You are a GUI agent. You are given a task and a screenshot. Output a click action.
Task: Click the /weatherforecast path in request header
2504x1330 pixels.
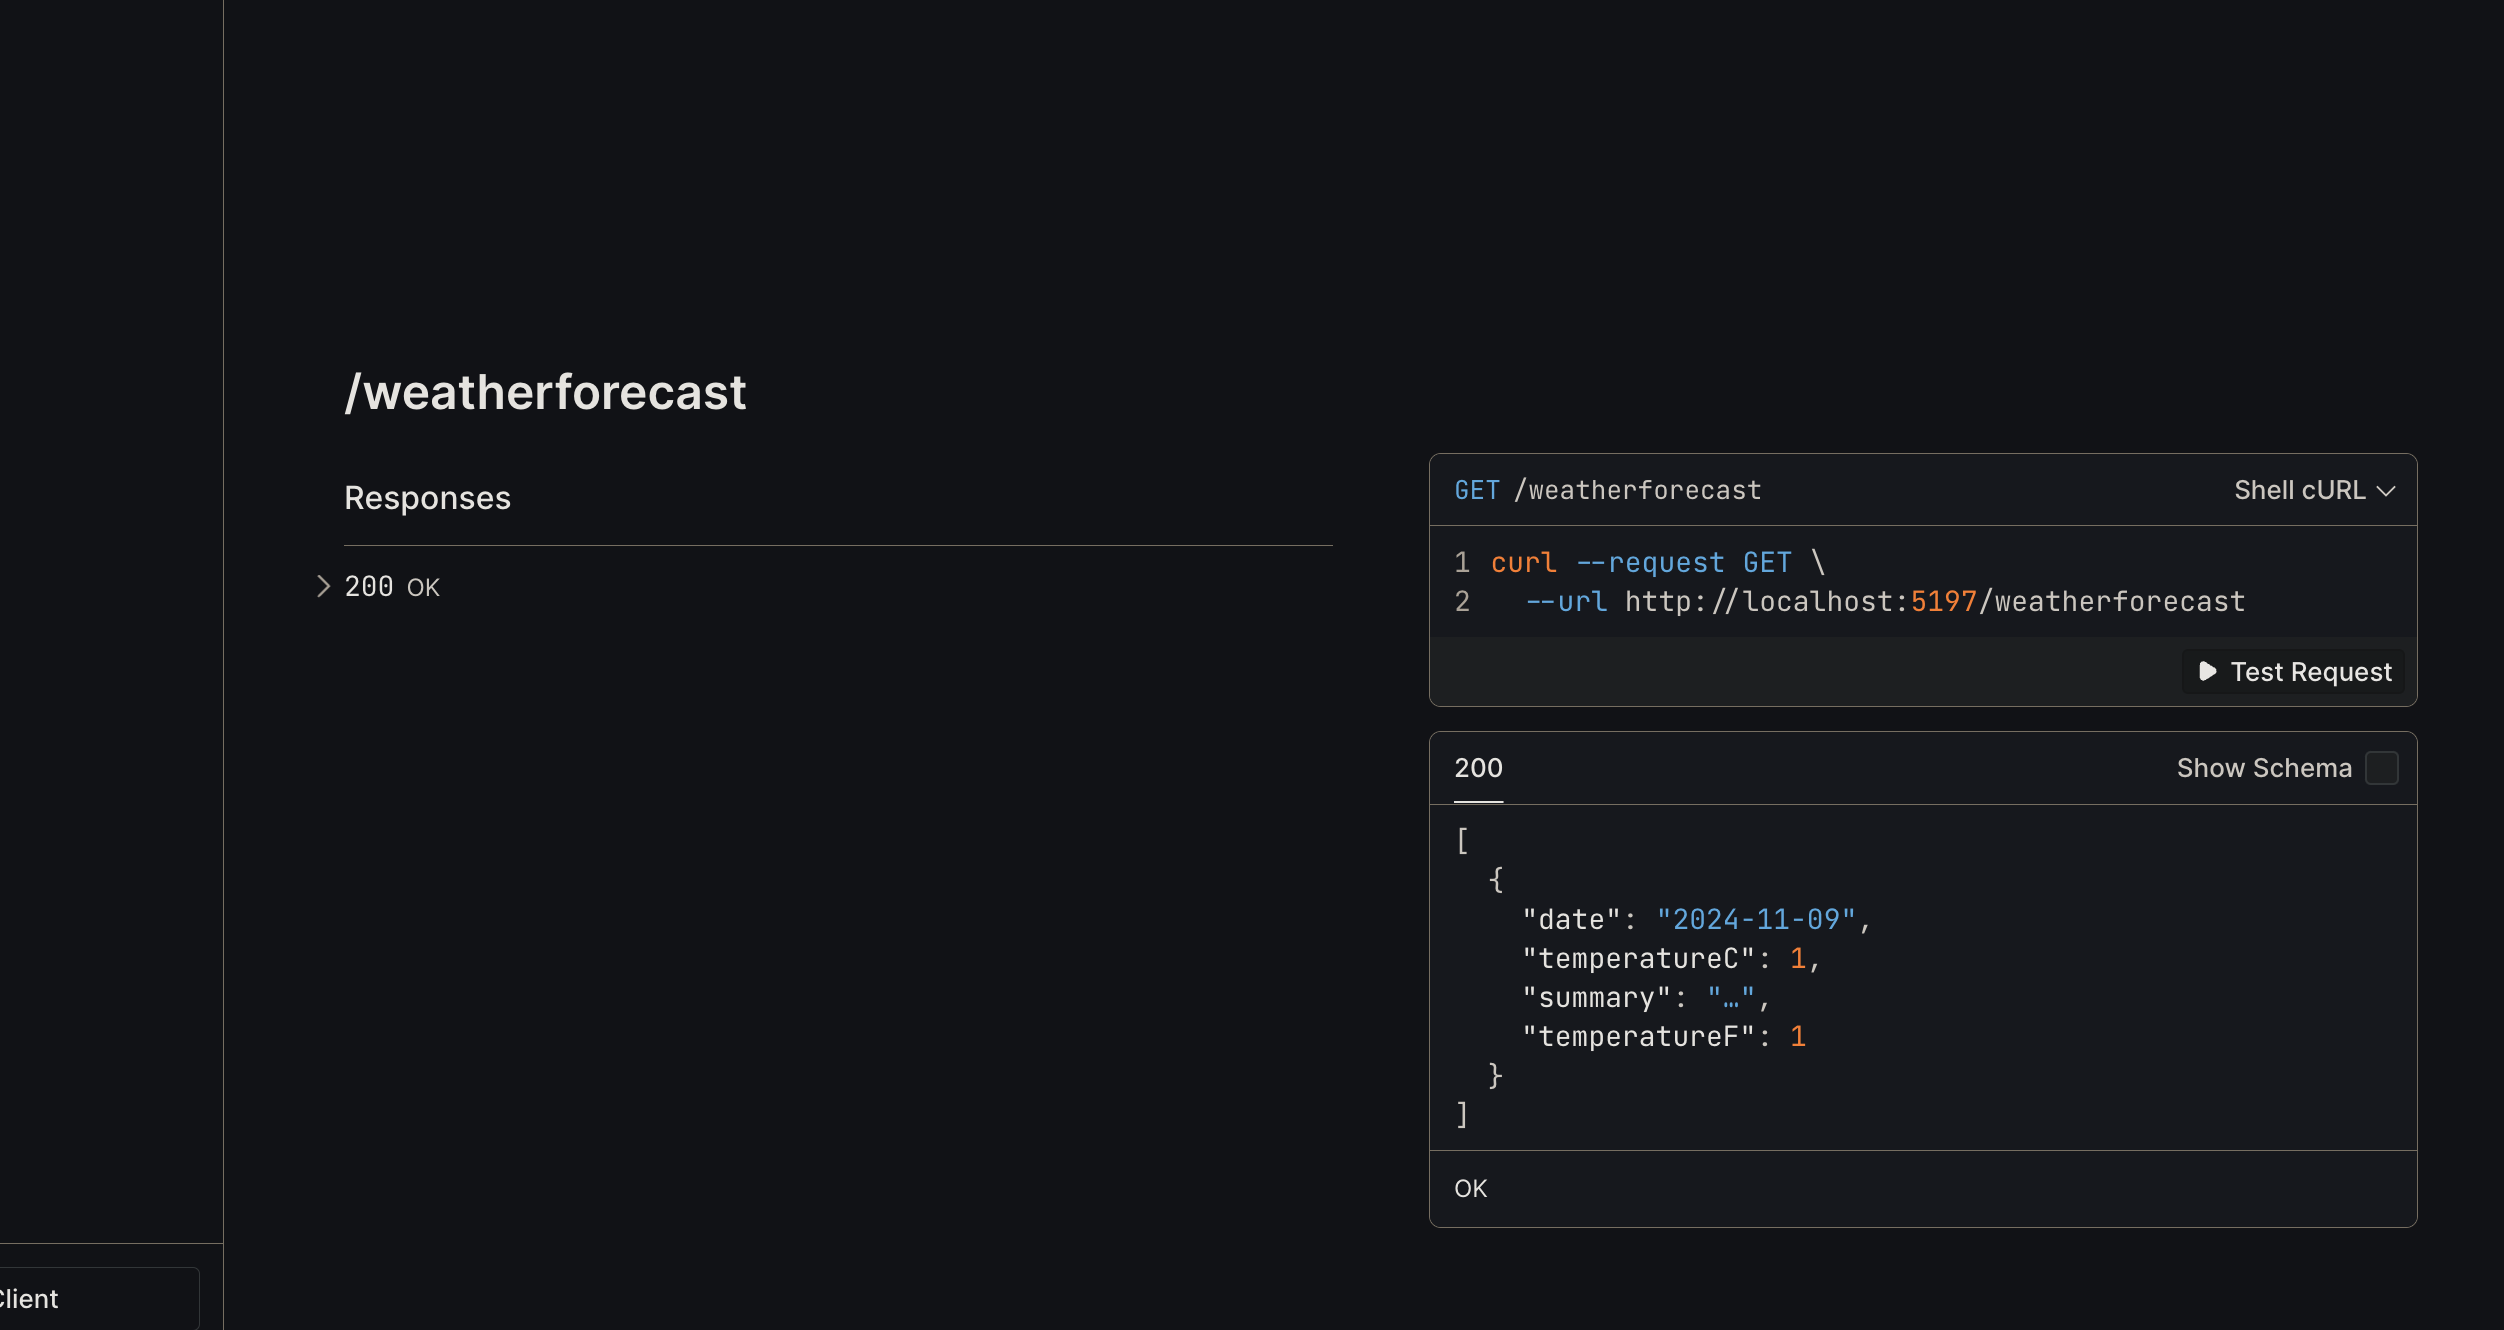[x=1637, y=490]
